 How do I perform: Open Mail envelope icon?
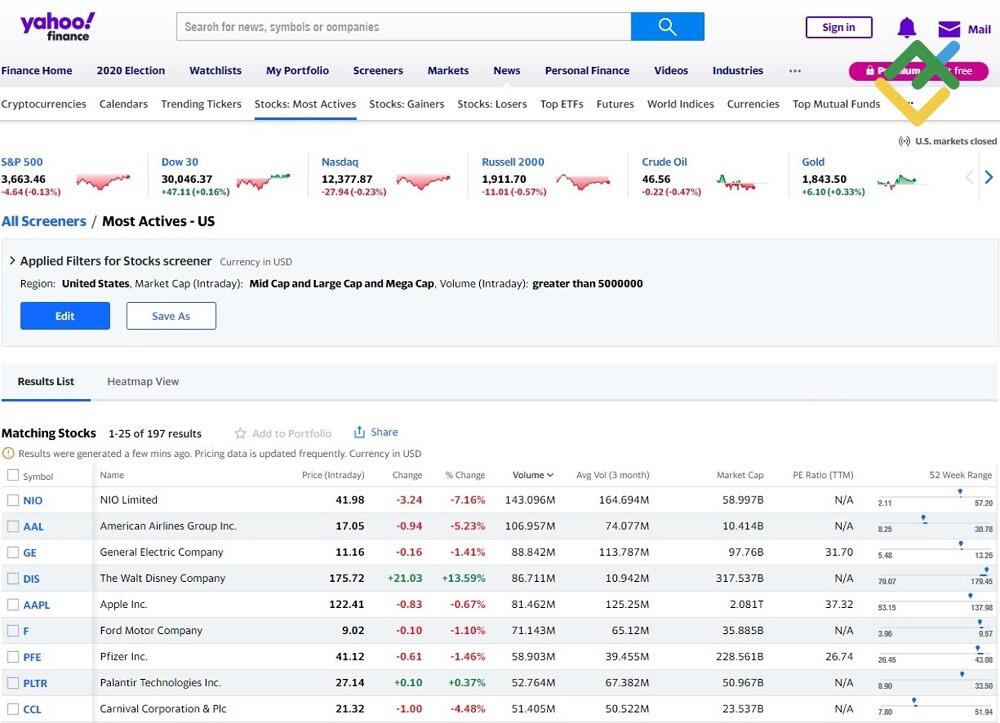pyautogui.click(x=948, y=29)
